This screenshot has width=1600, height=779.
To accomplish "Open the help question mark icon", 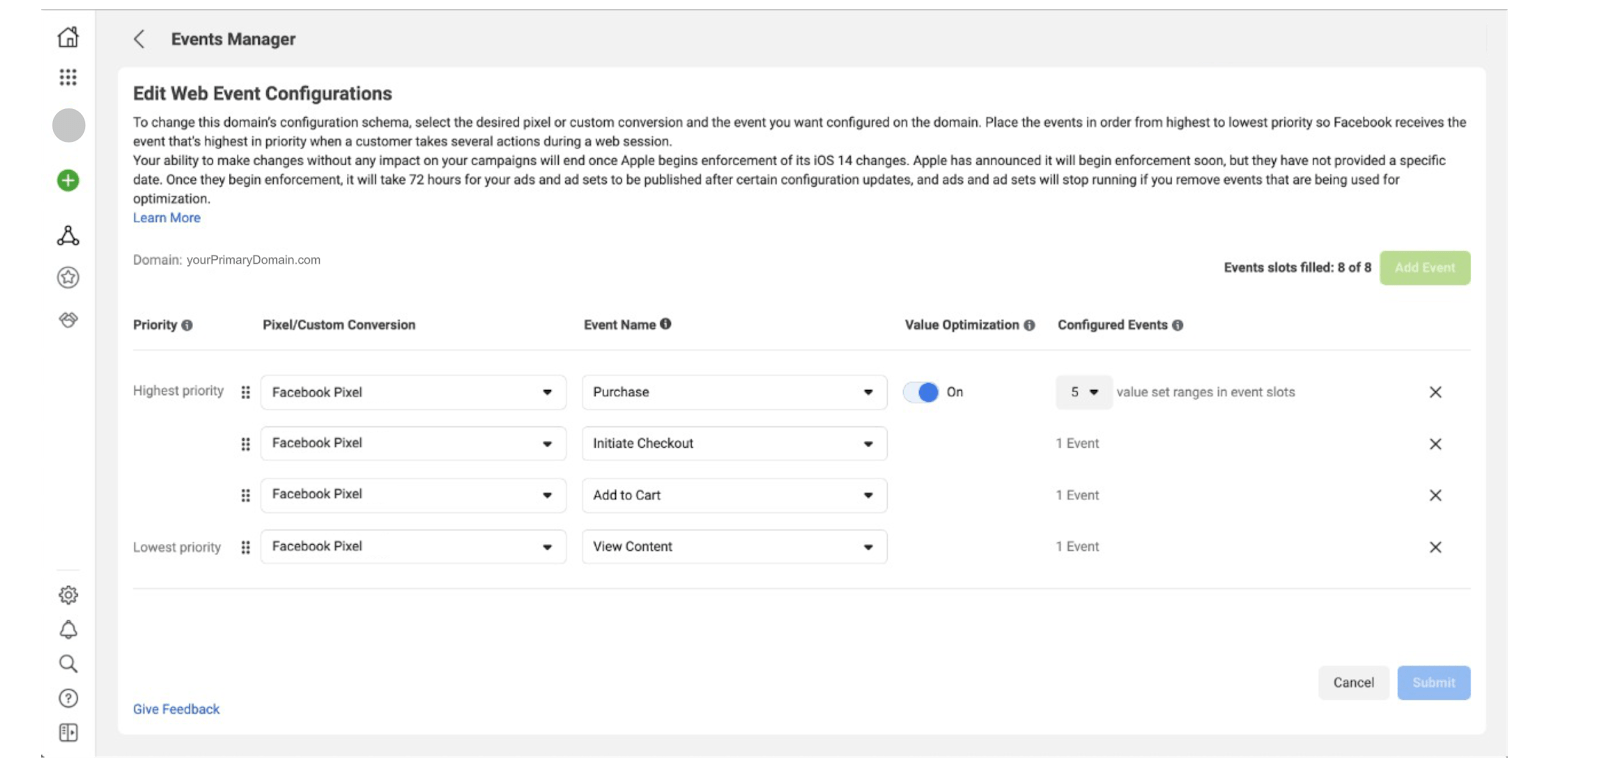I will (x=68, y=698).
